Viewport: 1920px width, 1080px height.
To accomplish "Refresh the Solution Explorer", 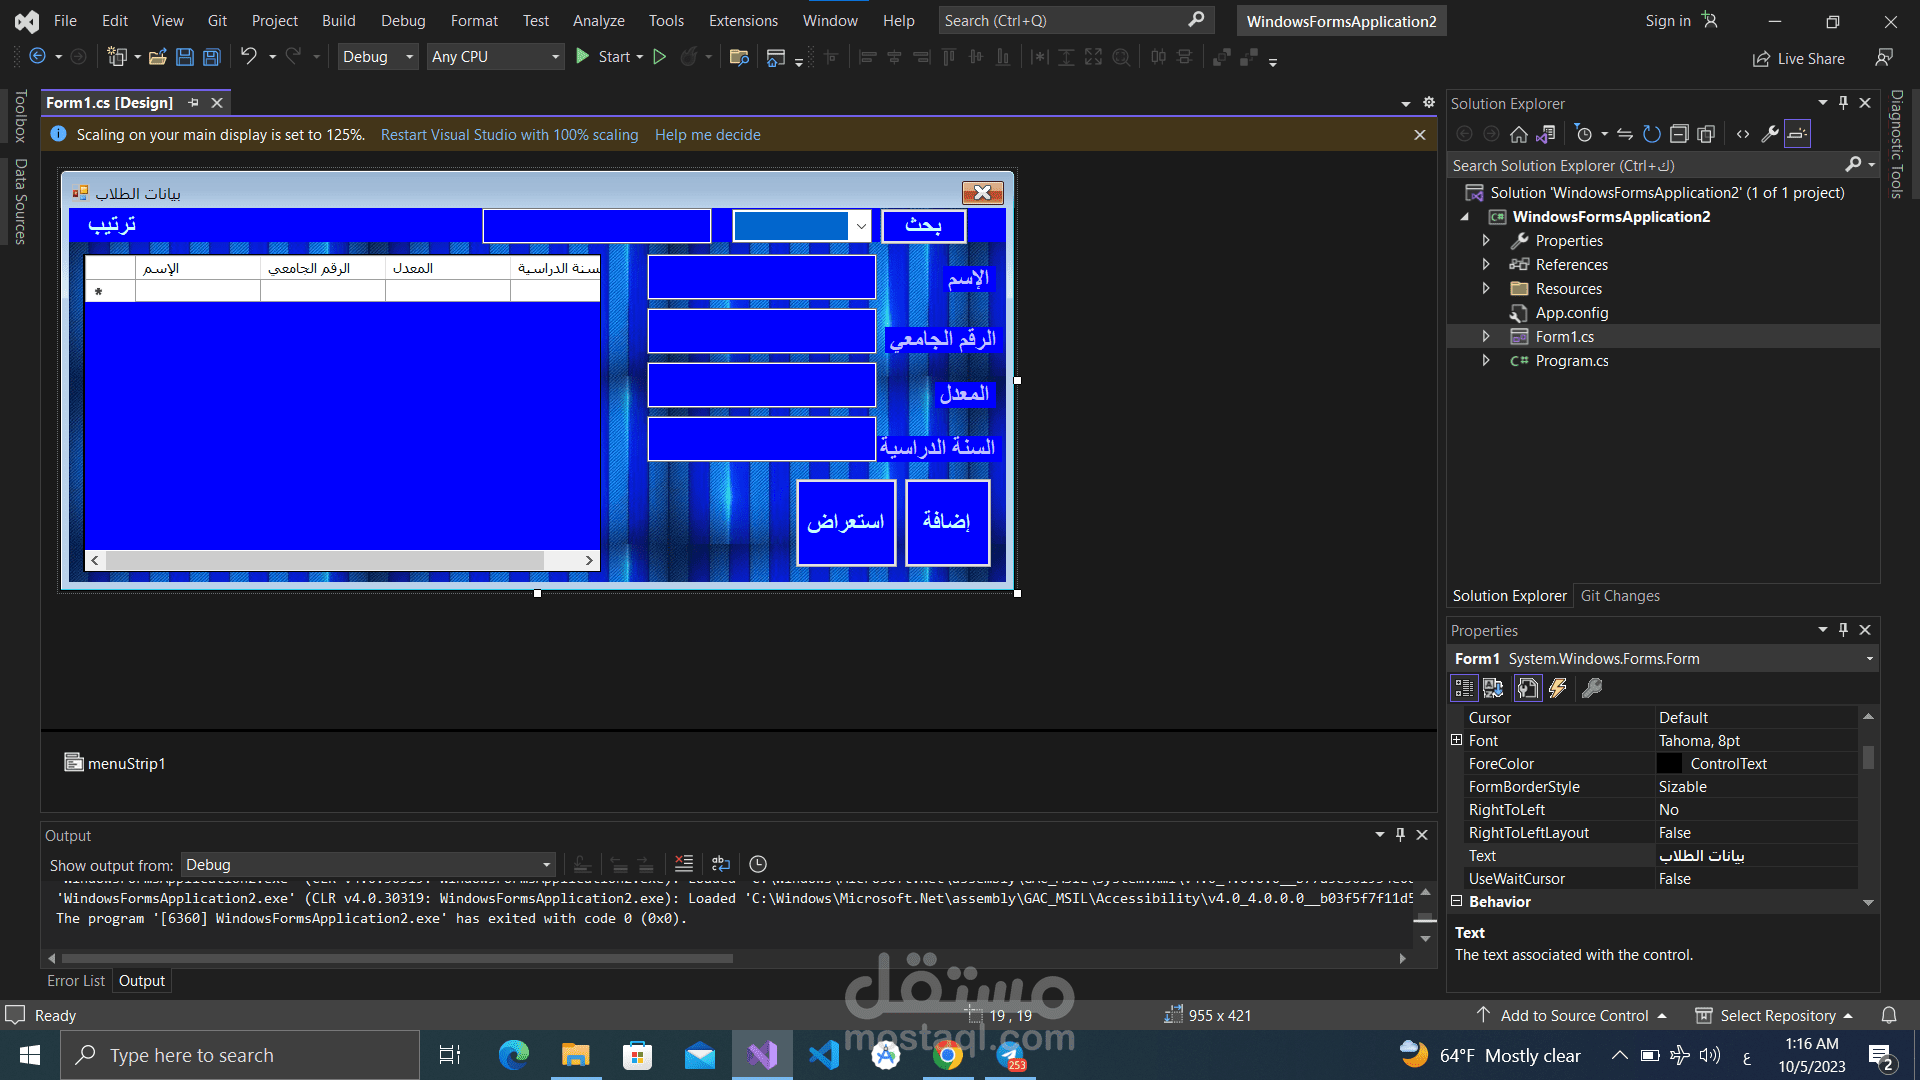I will pyautogui.click(x=1652, y=134).
